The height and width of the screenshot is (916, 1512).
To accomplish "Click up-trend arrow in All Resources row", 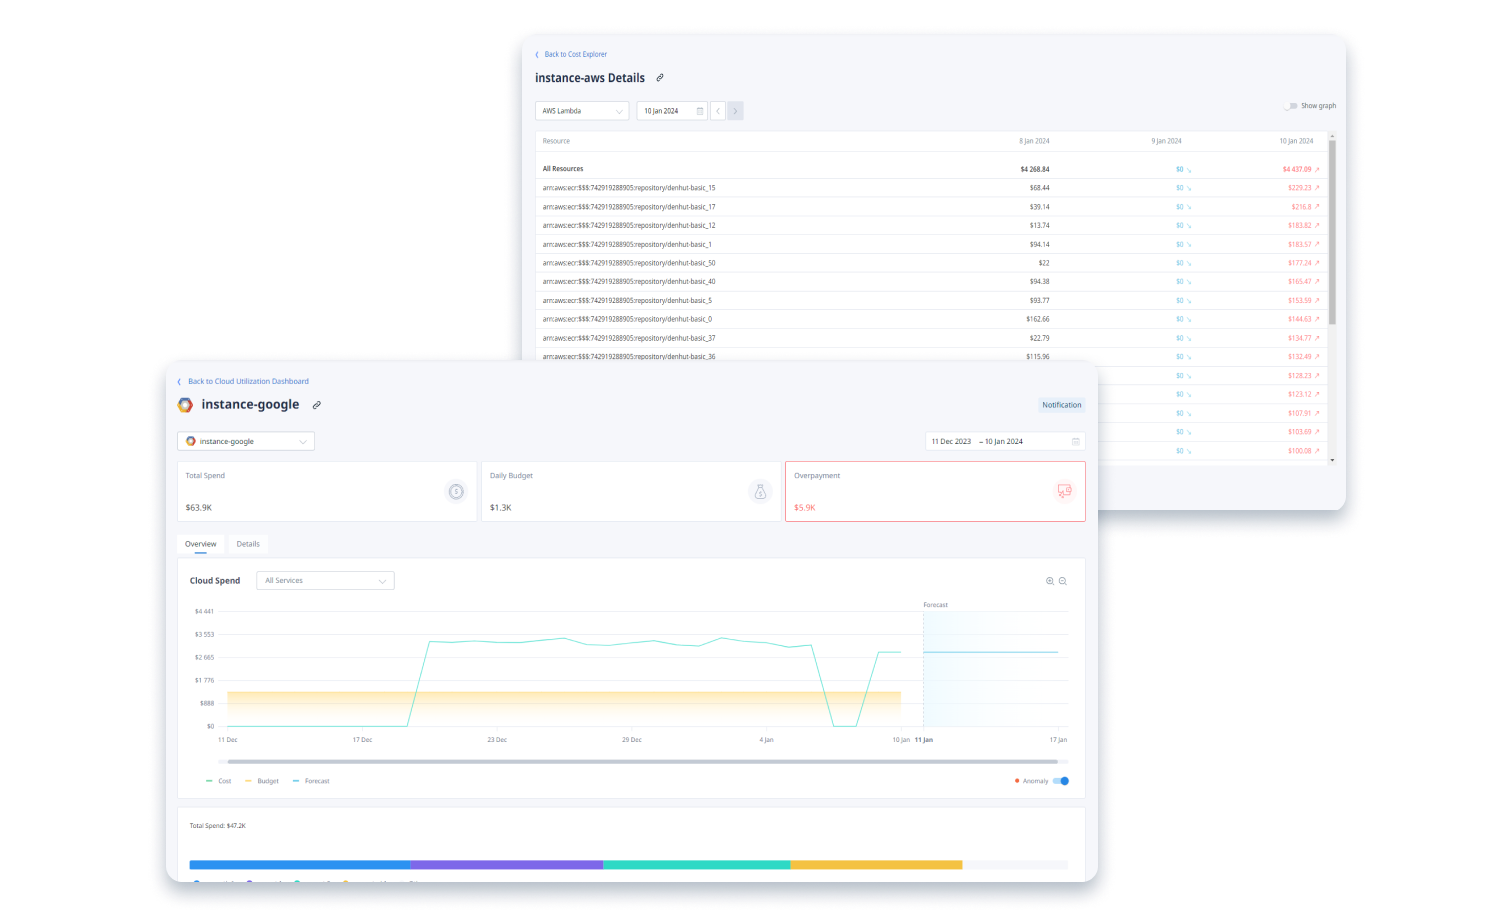I will click(1317, 170).
